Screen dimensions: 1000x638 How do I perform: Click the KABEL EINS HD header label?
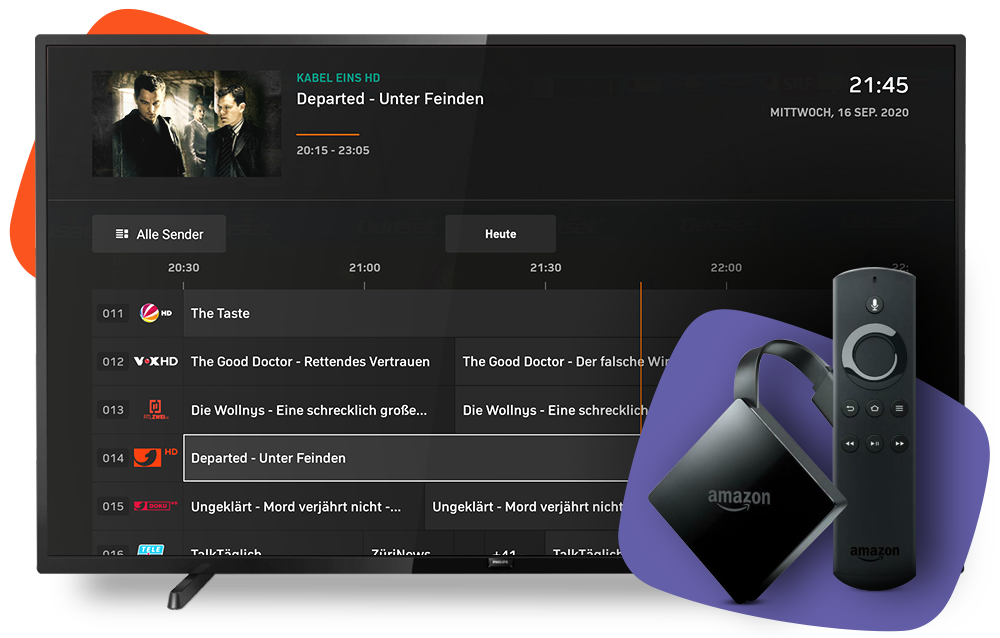point(338,78)
